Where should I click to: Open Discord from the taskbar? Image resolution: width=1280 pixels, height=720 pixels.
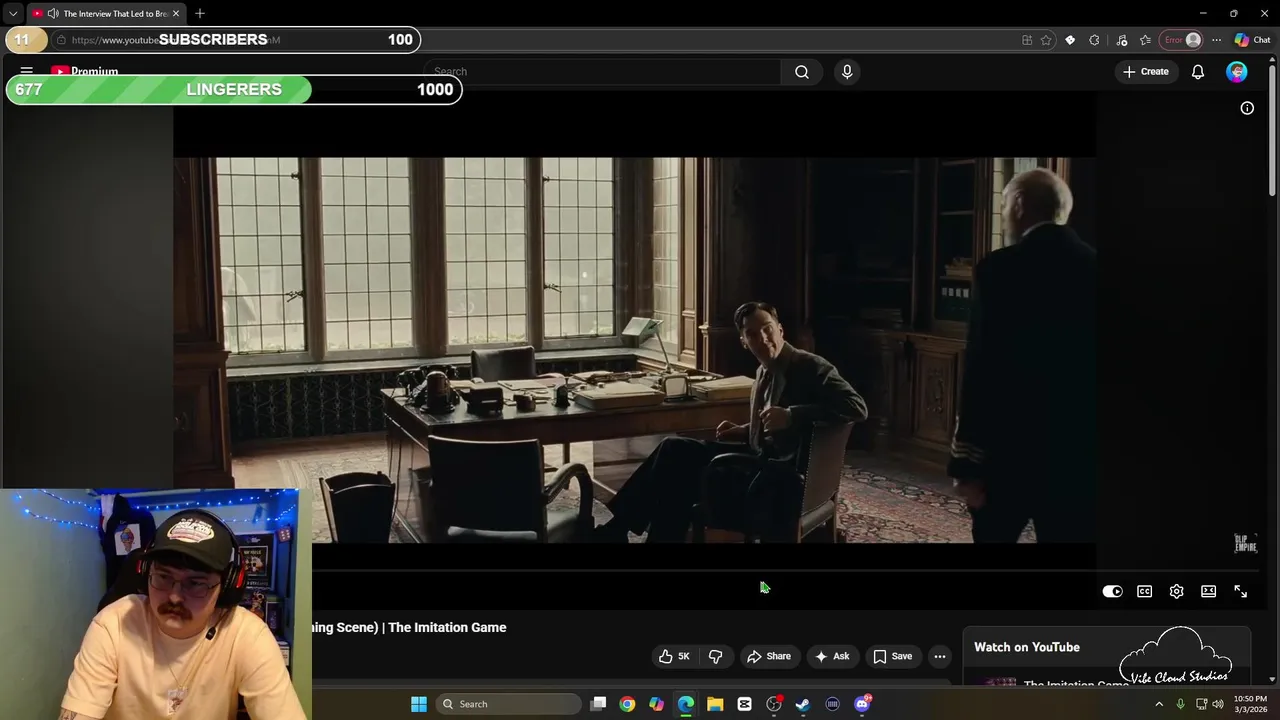click(x=862, y=704)
